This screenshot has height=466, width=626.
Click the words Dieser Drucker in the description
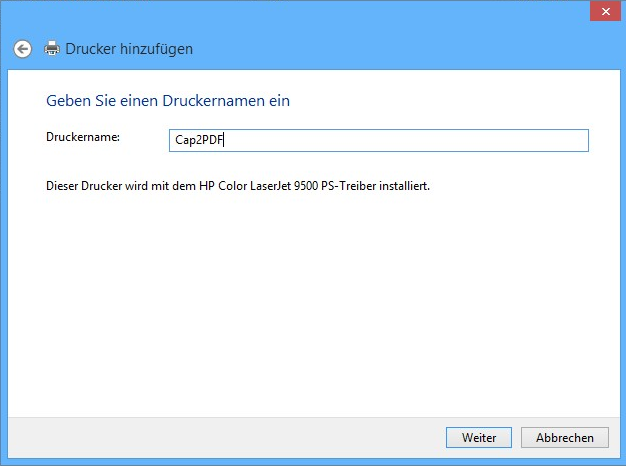click(84, 187)
